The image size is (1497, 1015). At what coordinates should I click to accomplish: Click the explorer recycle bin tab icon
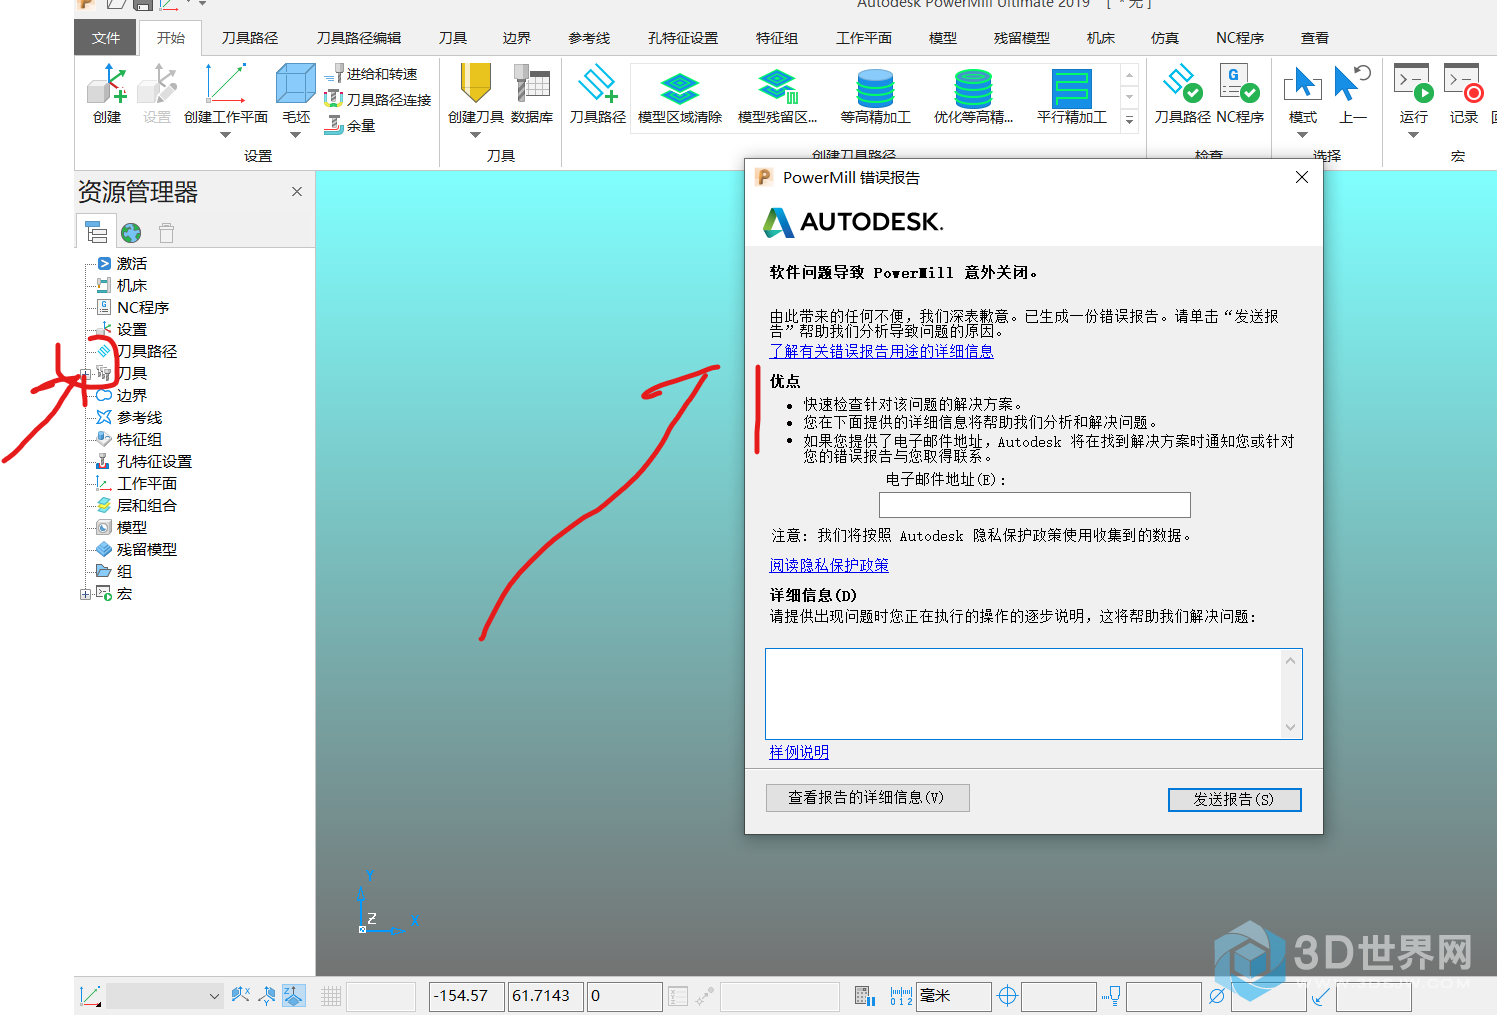[x=166, y=233]
